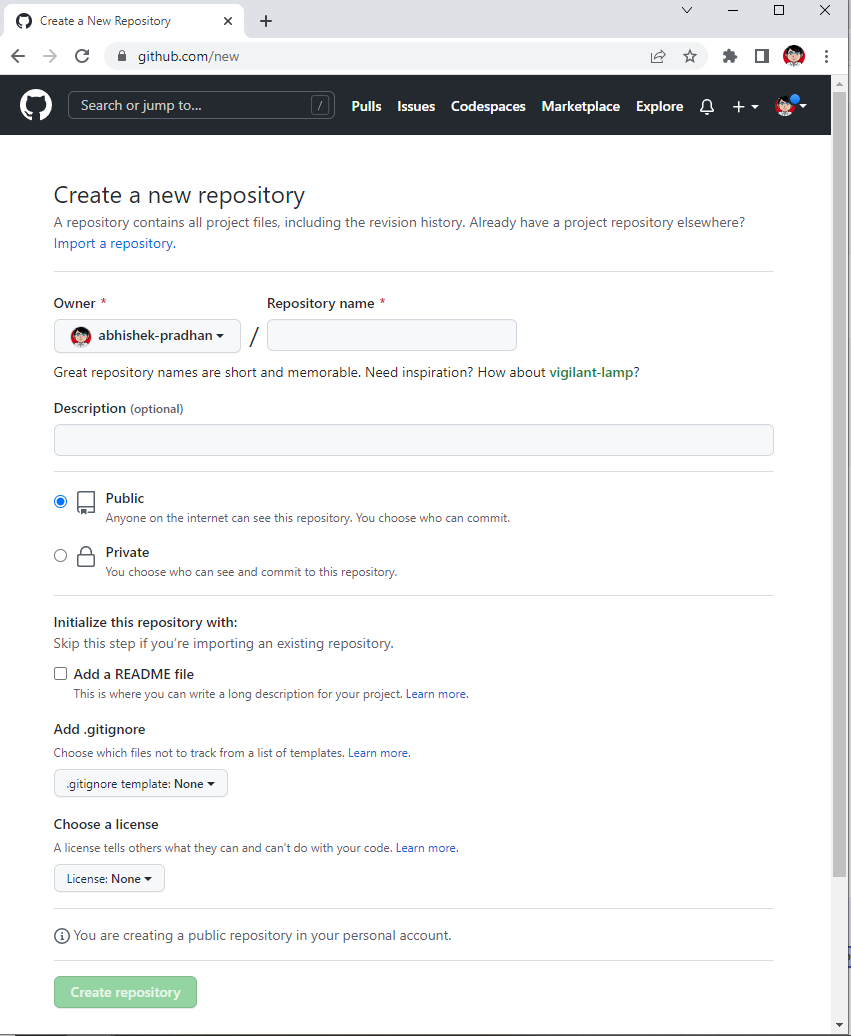Open the browser extensions puzzle icon
The height and width of the screenshot is (1036, 851).
click(729, 56)
